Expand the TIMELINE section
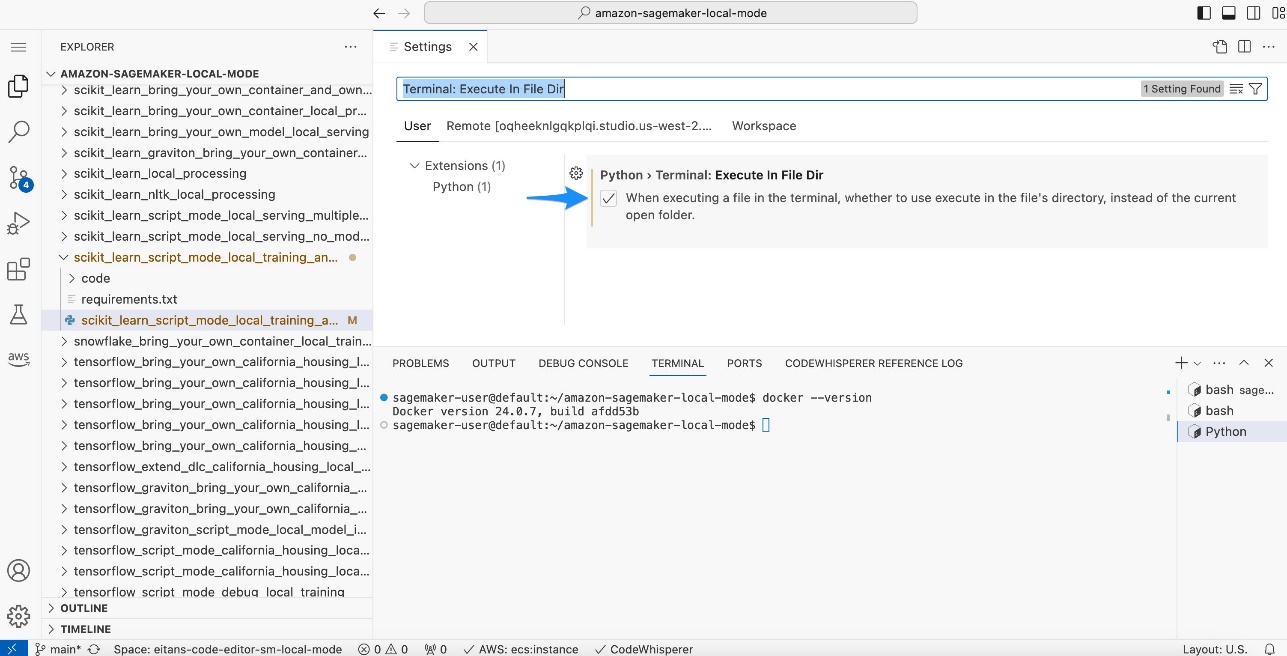The width and height of the screenshot is (1287, 656). click(206, 629)
